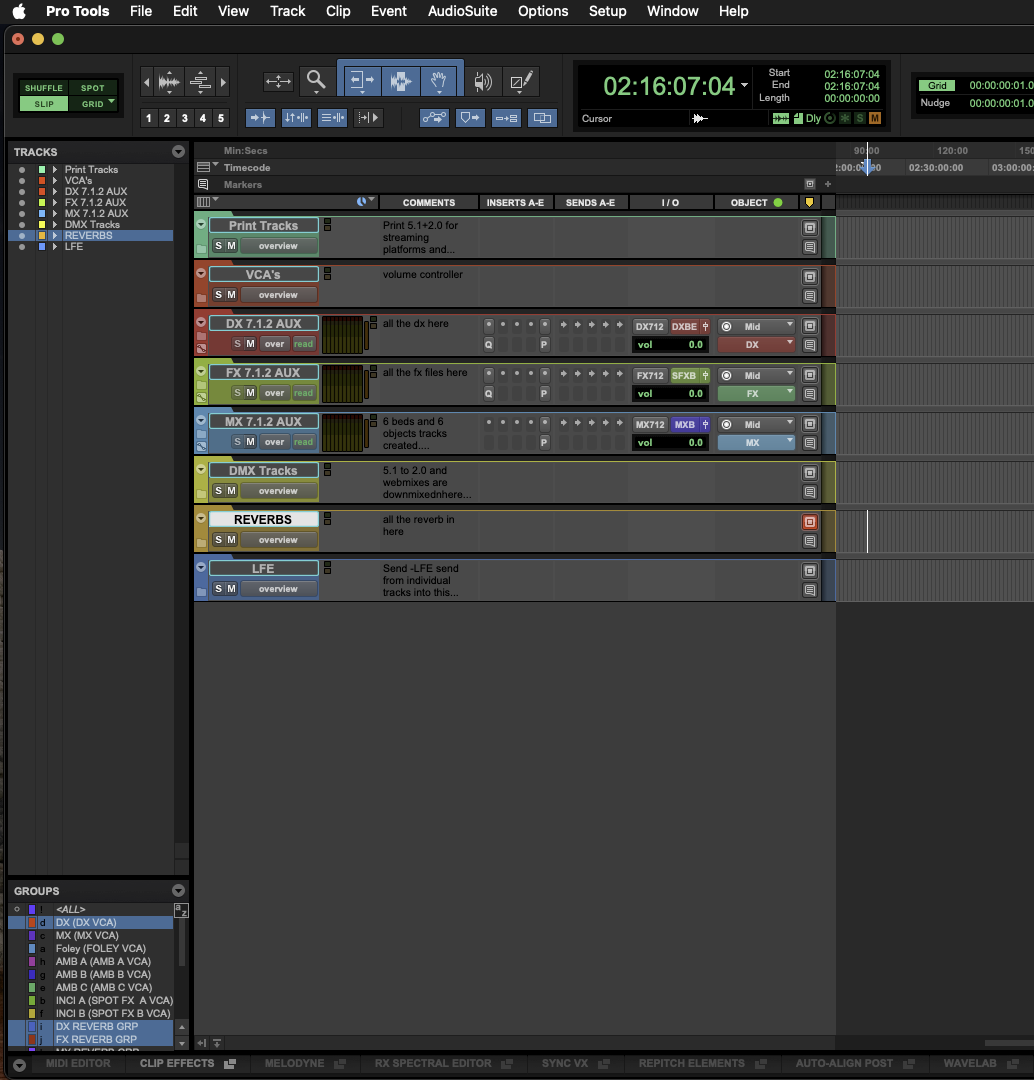This screenshot has height=1080, width=1034.
Task: Select the Trim tool
Action: click(362, 81)
